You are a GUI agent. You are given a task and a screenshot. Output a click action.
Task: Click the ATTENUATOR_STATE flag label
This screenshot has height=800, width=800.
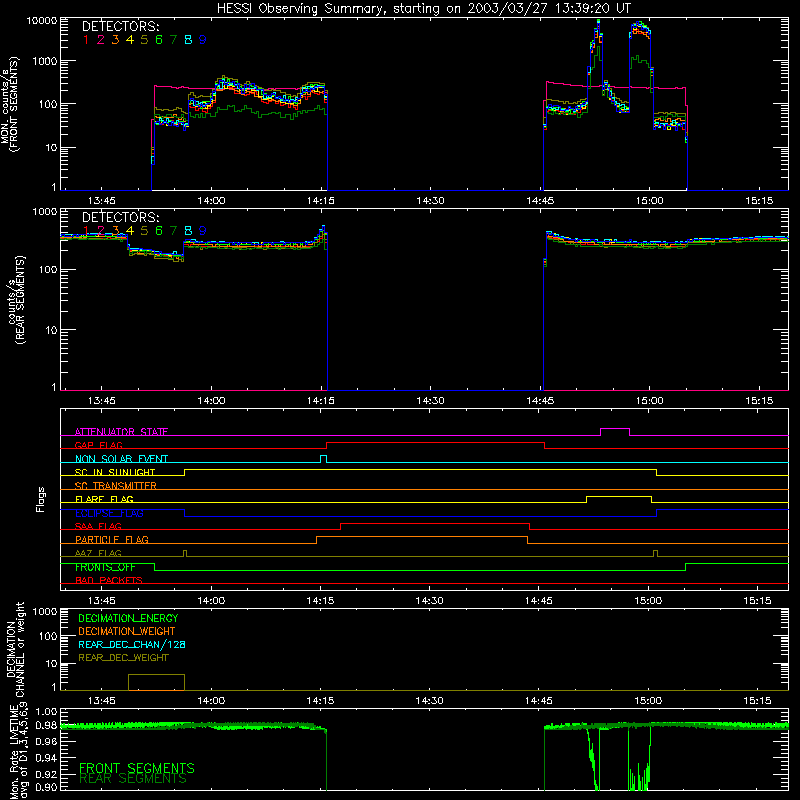(x=121, y=432)
